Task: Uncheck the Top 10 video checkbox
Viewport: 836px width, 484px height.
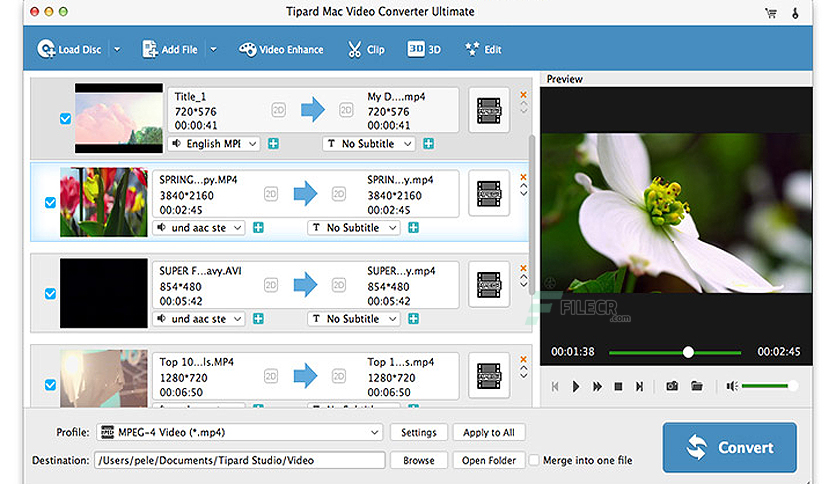Action: pyautogui.click(x=50, y=385)
